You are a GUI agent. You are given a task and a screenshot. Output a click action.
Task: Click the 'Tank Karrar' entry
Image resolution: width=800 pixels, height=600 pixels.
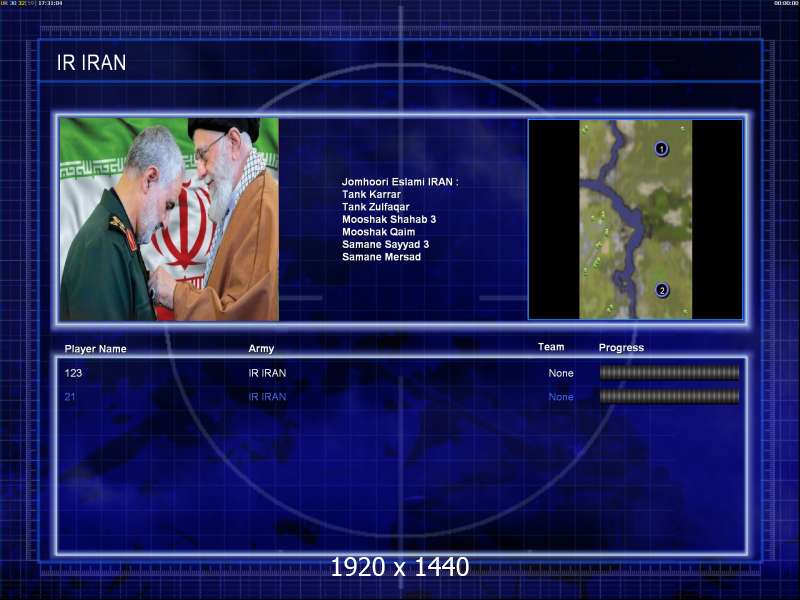(x=371, y=194)
